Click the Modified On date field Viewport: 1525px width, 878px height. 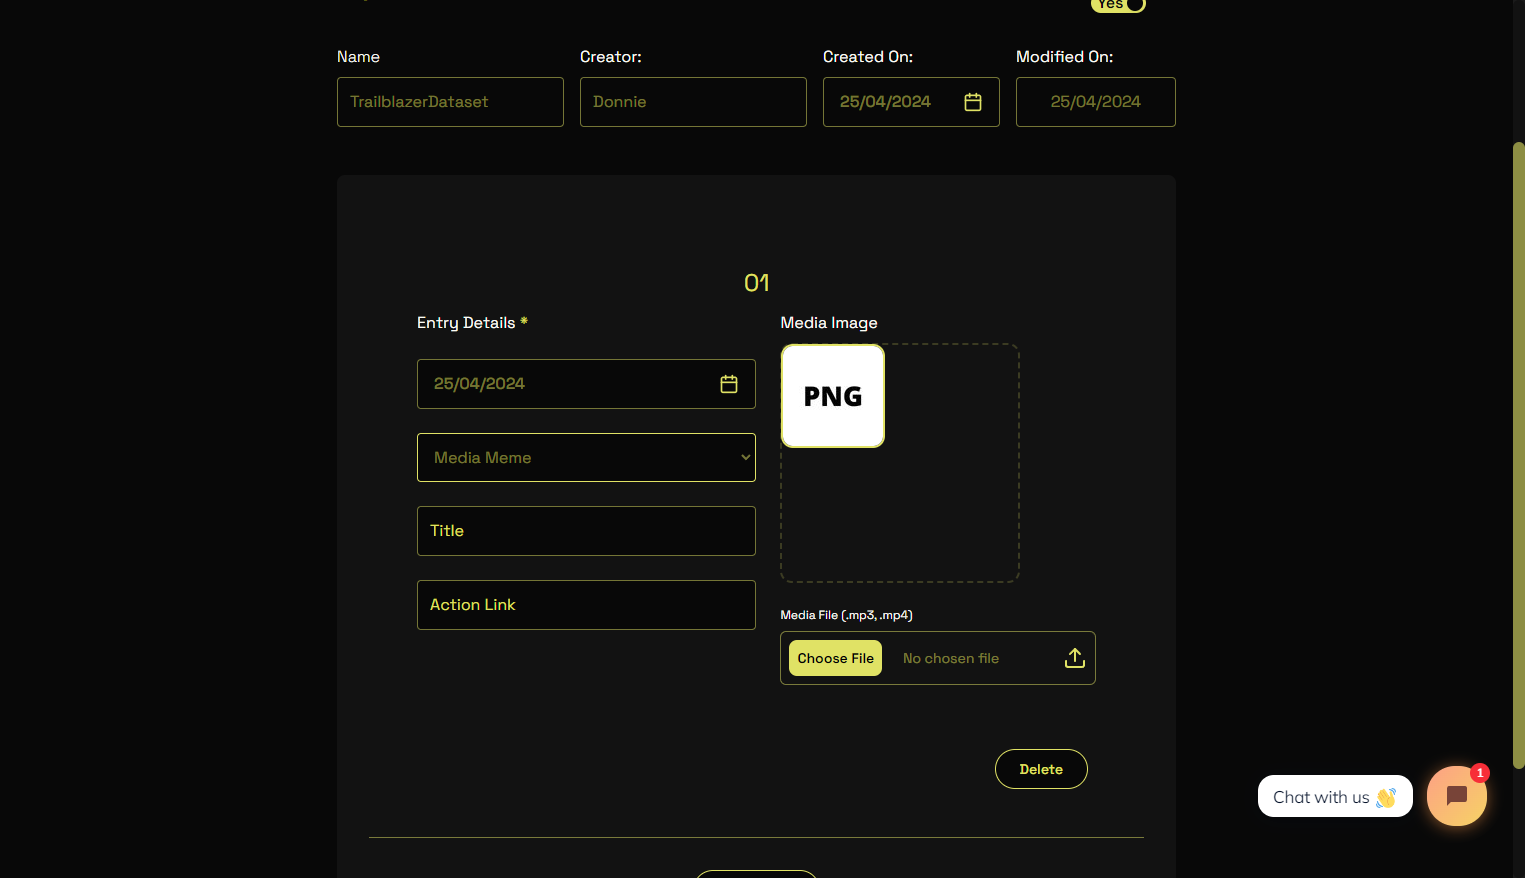(1096, 102)
